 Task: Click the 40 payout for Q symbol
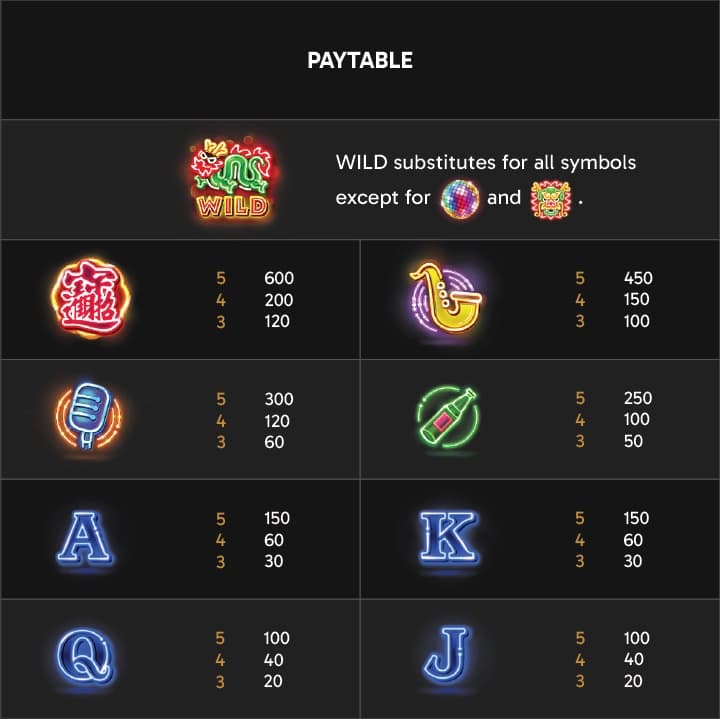tap(273, 660)
